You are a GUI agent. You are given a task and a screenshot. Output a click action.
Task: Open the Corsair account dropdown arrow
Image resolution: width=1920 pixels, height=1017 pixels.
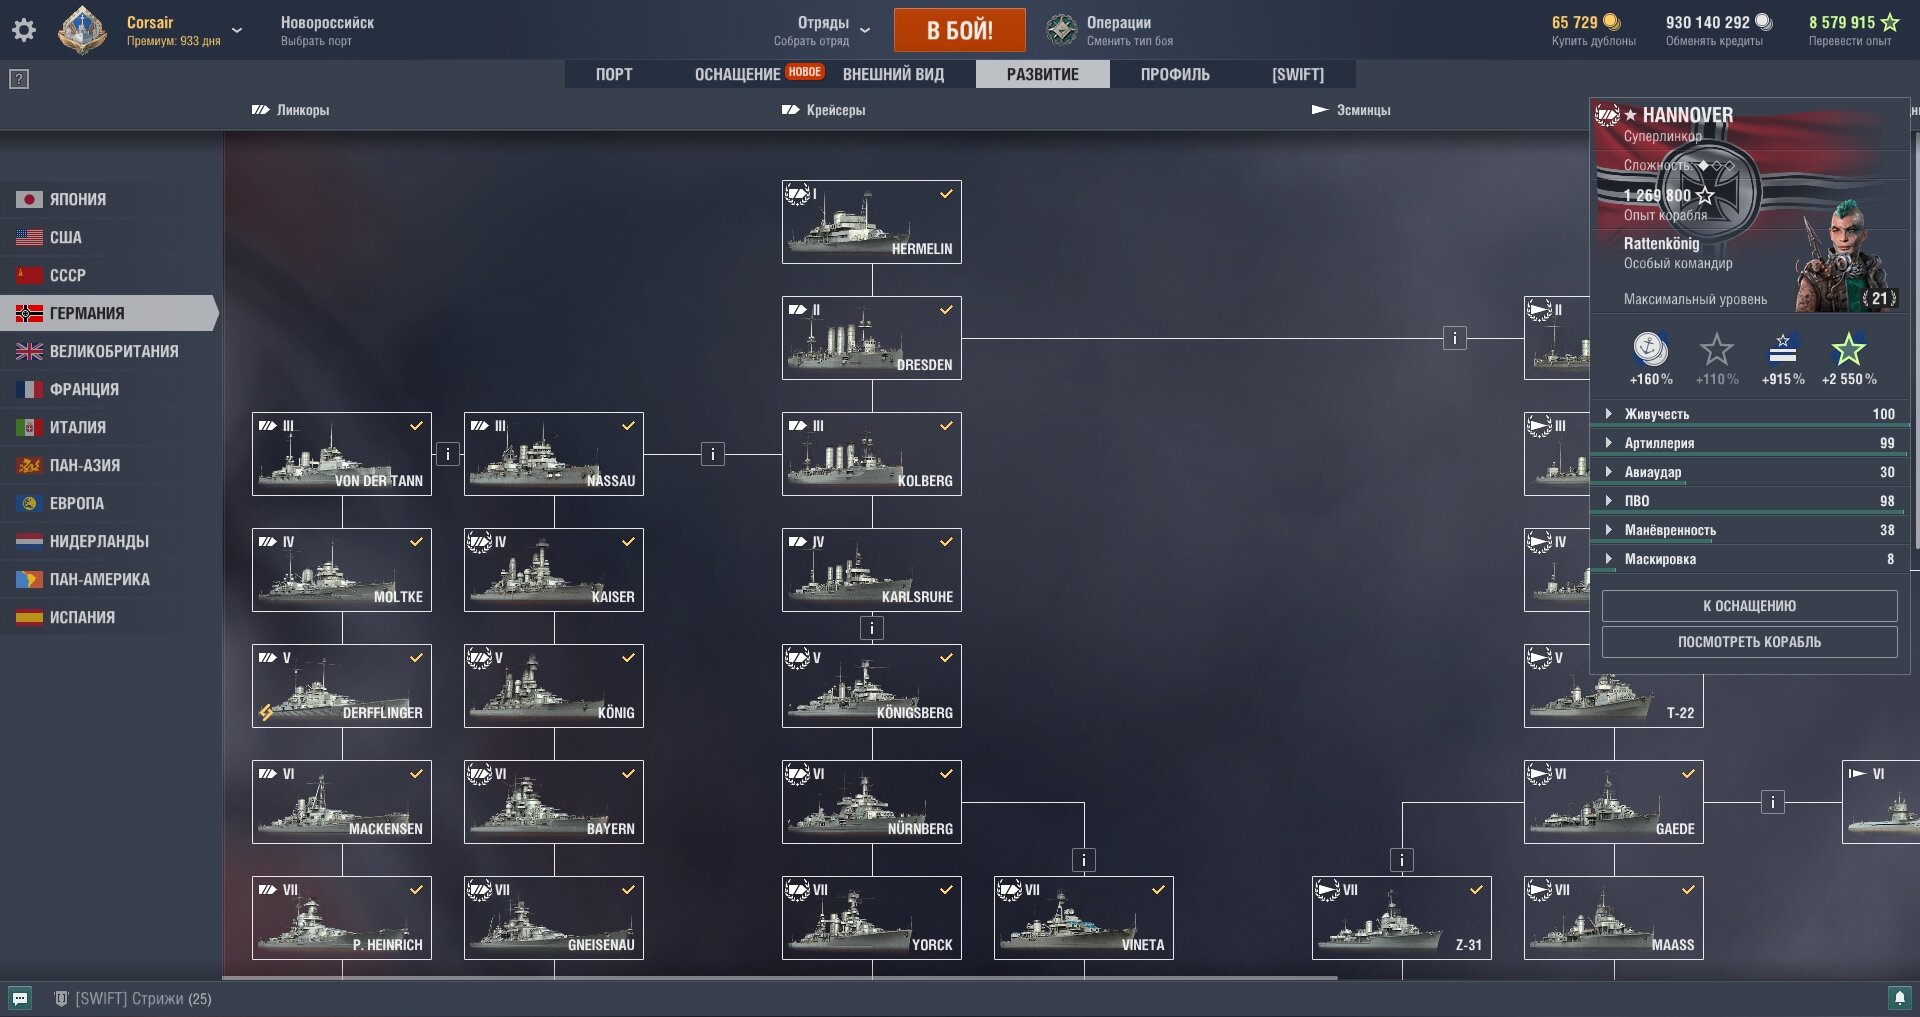pos(237,30)
